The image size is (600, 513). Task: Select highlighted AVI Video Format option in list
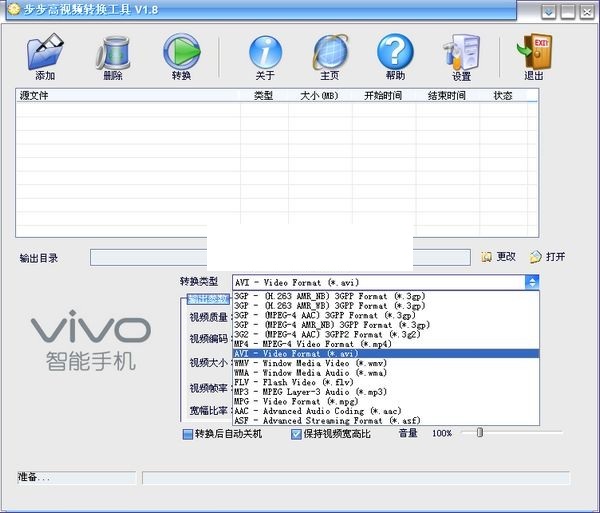tap(386, 353)
